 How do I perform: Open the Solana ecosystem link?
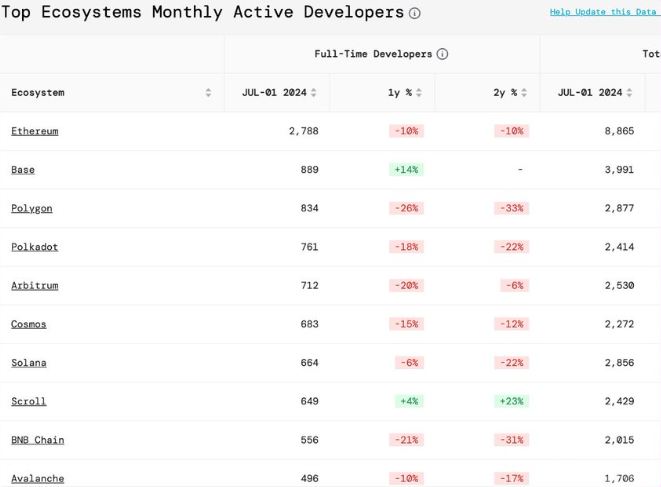coord(29,363)
